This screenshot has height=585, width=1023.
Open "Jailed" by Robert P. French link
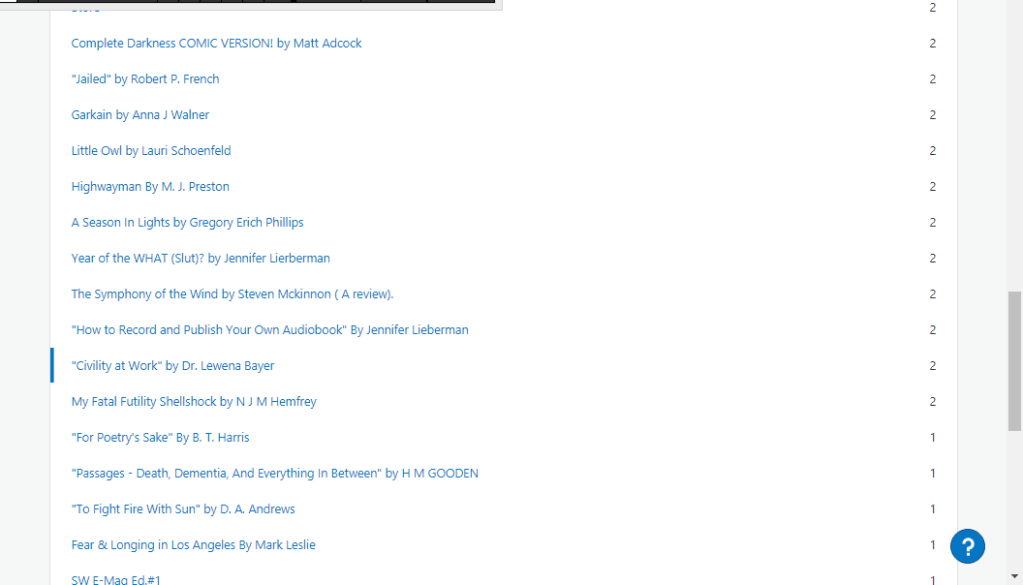click(145, 79)
